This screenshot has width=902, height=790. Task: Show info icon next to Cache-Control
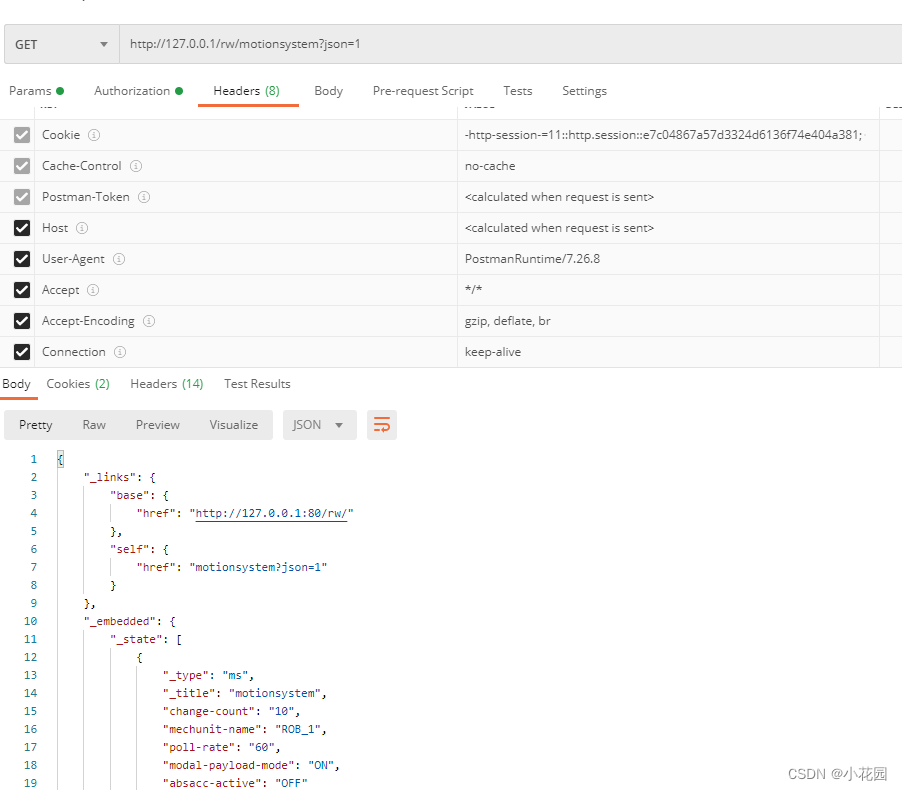[x=136, y=166]
